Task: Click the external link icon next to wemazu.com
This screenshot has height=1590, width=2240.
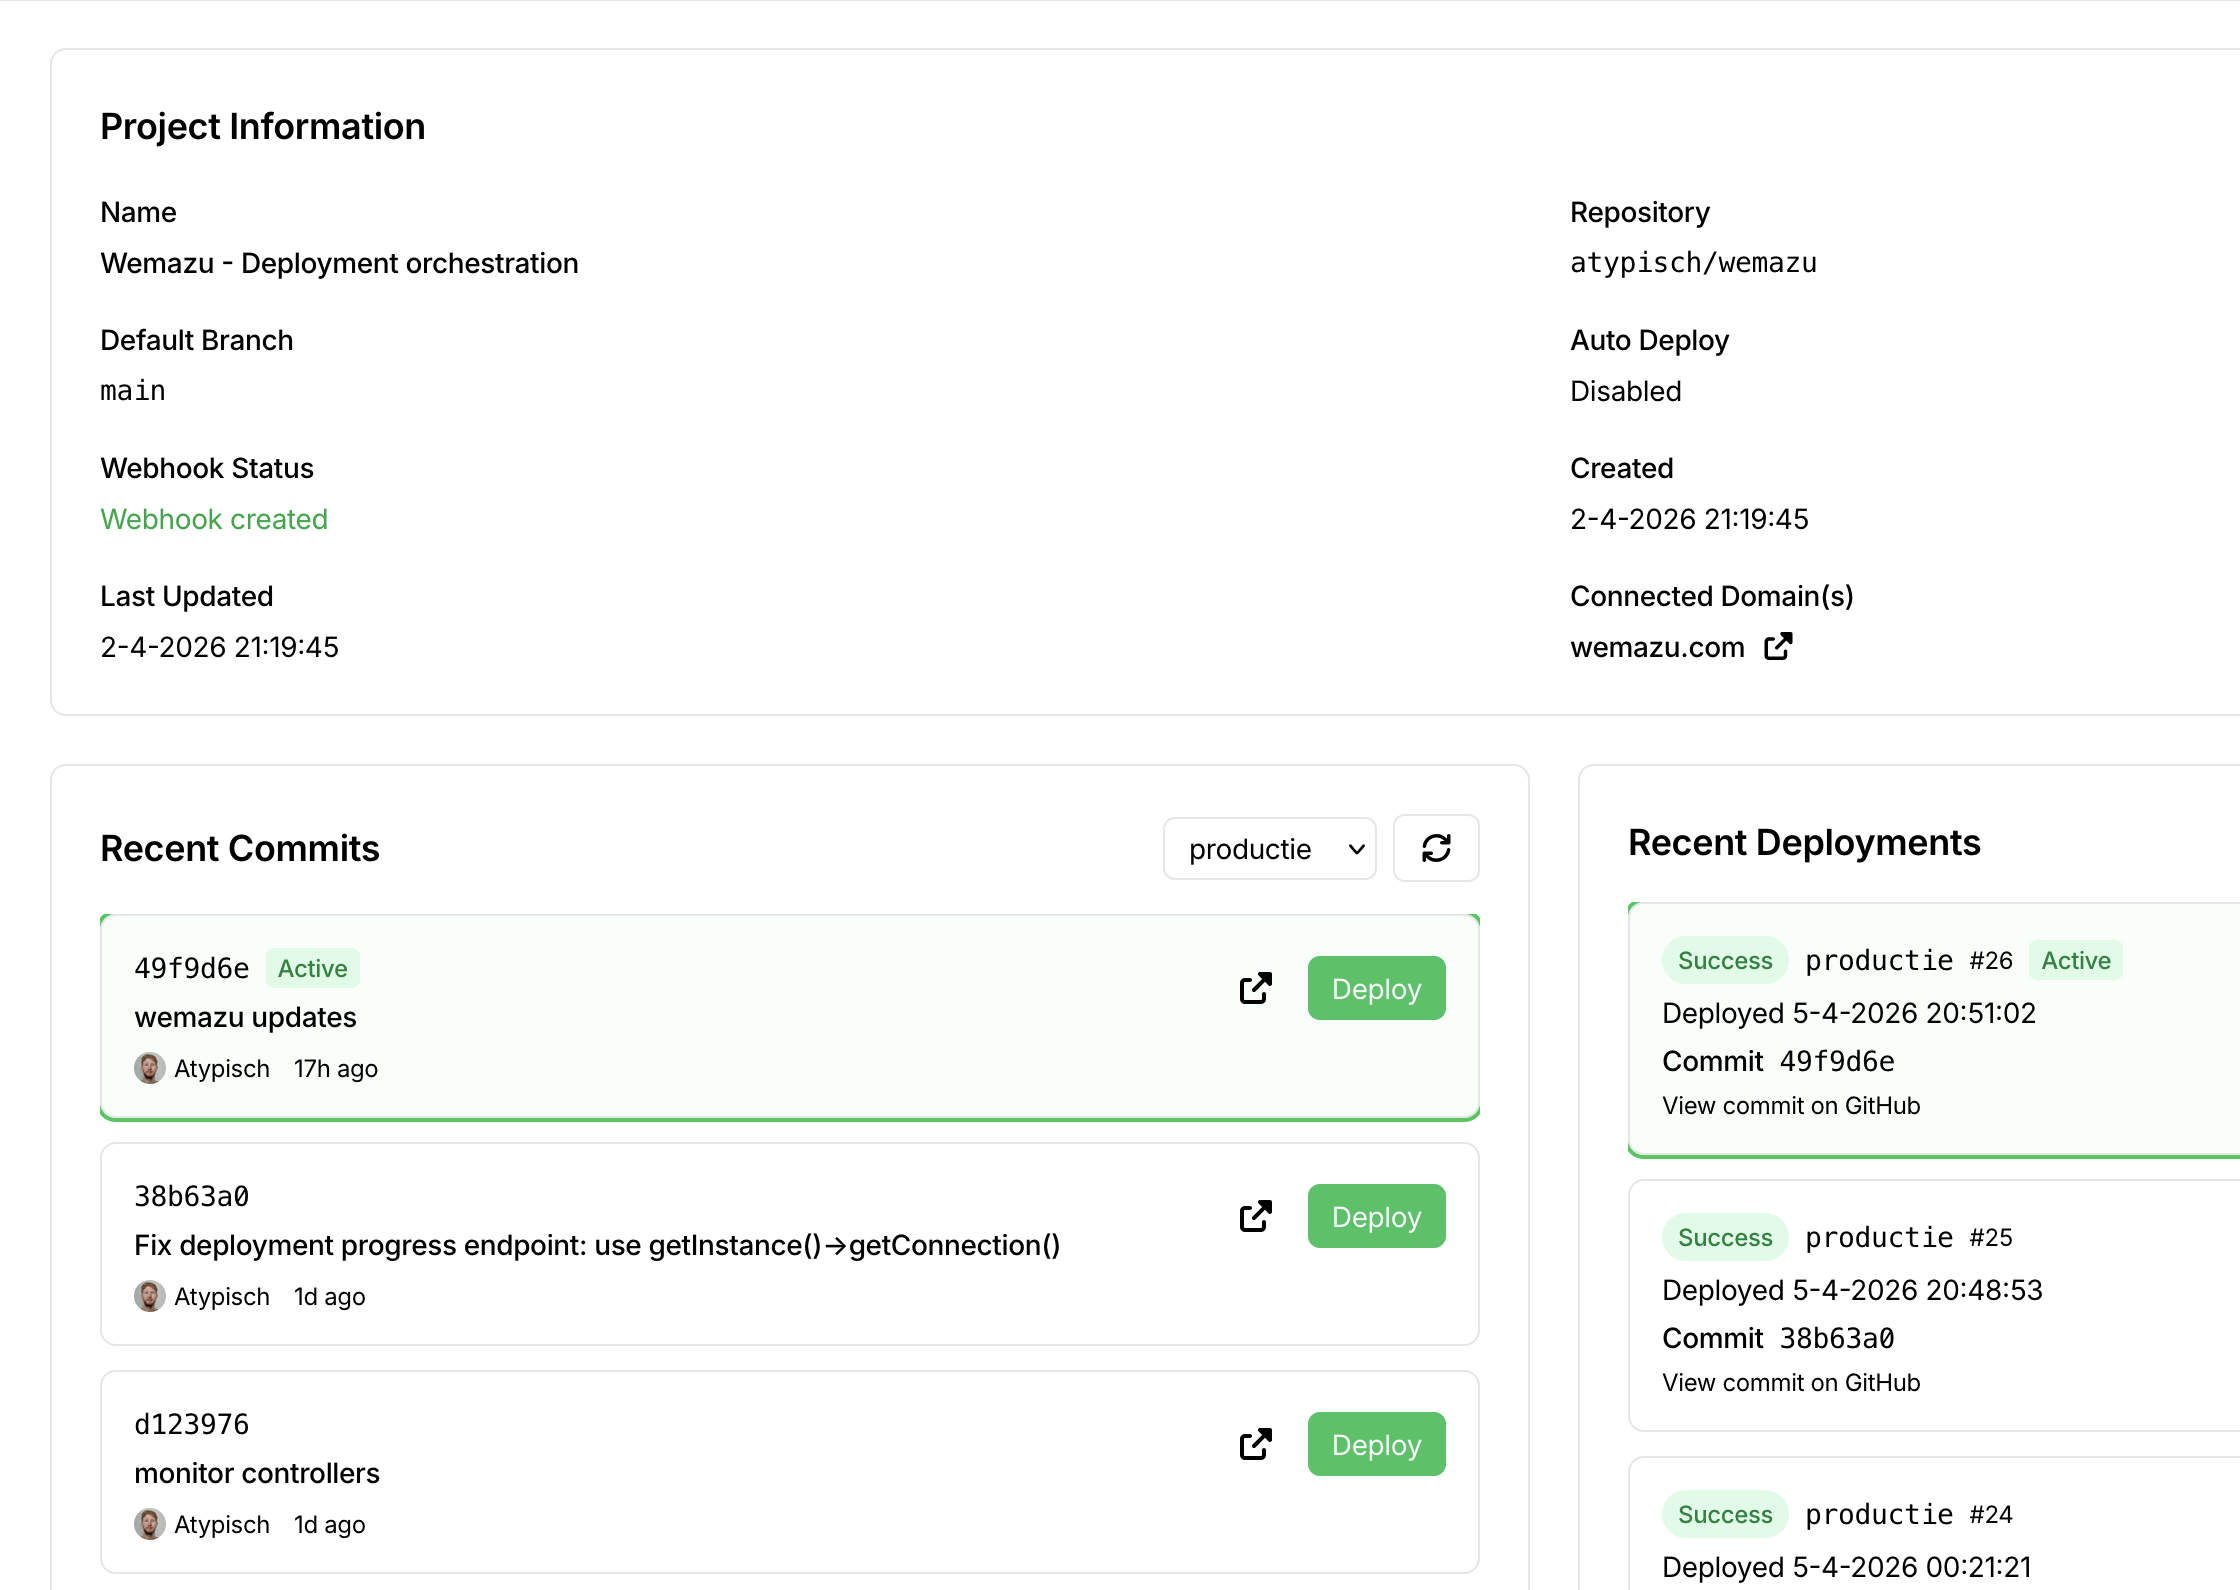Action: tap(1779, 646)
